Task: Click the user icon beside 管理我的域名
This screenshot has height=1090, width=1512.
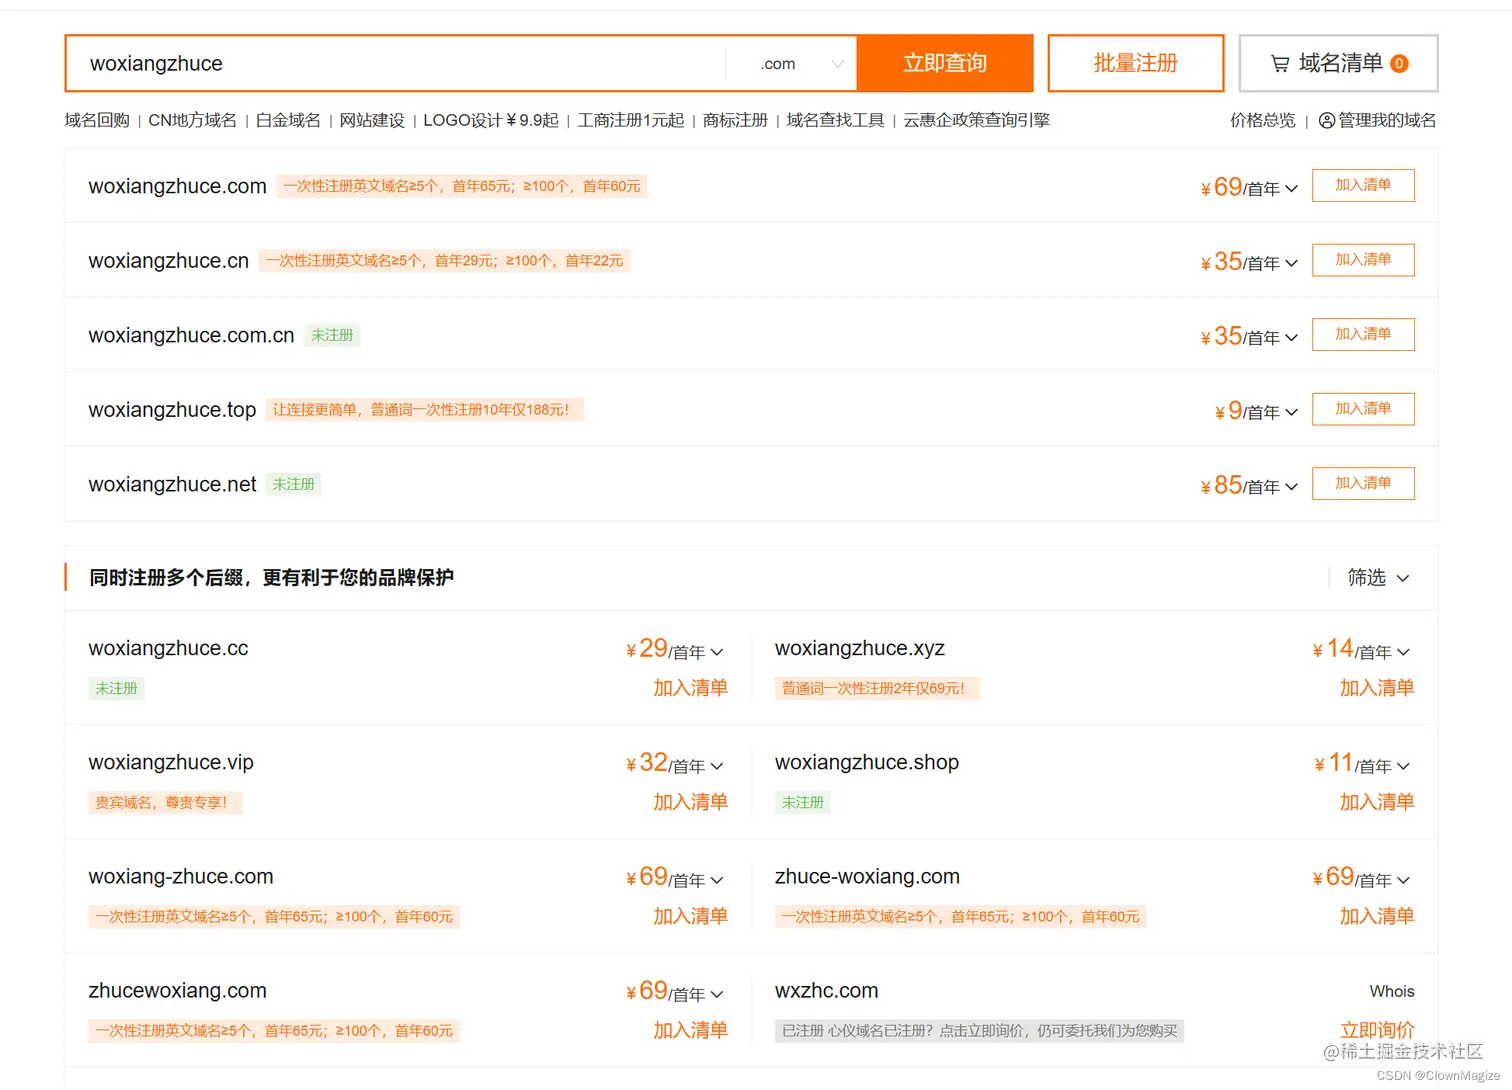Action: (1327, 120)
